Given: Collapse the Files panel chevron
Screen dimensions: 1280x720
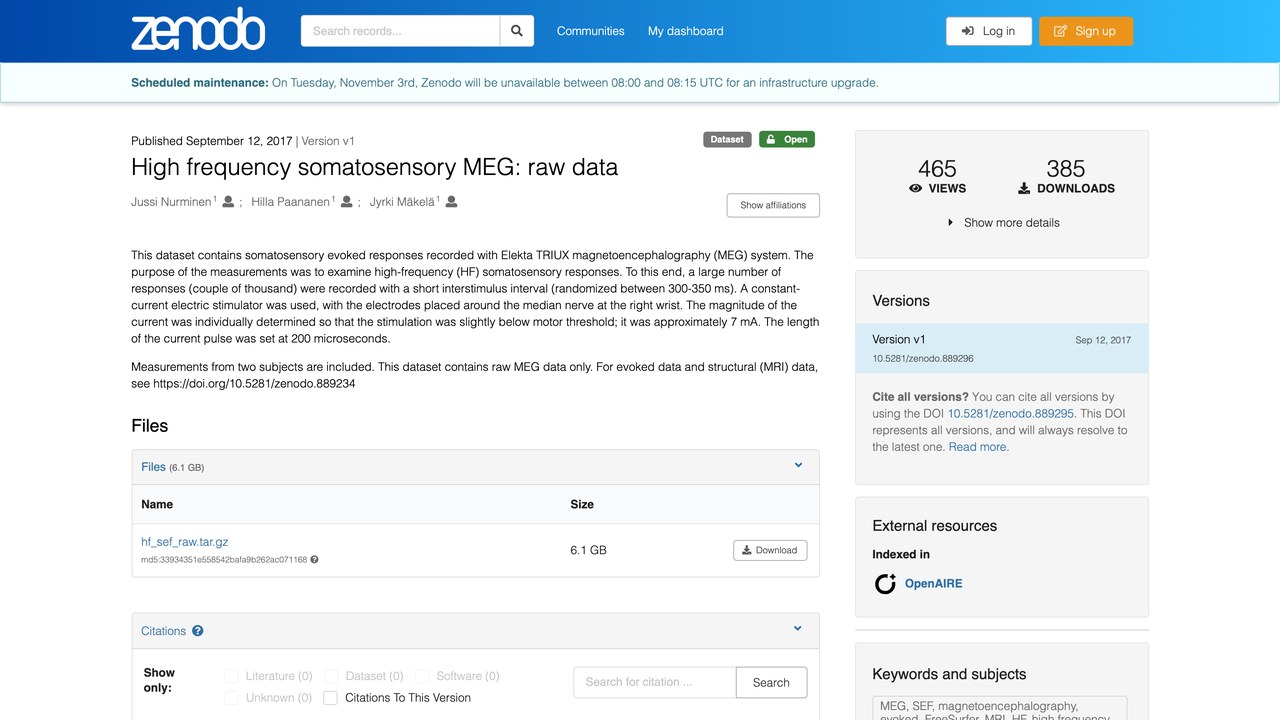Looking at the screenshot, I should (798, 465).
